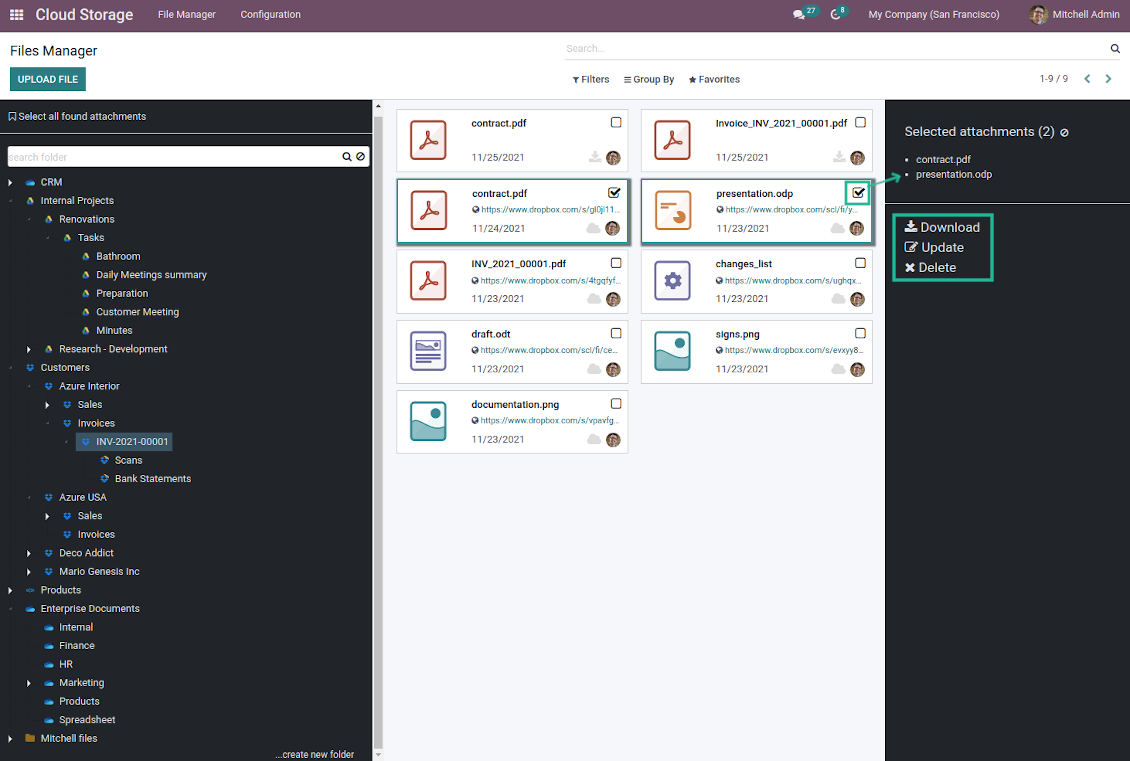
Task: Open the Configuration menu
Action: pos(270,14)
